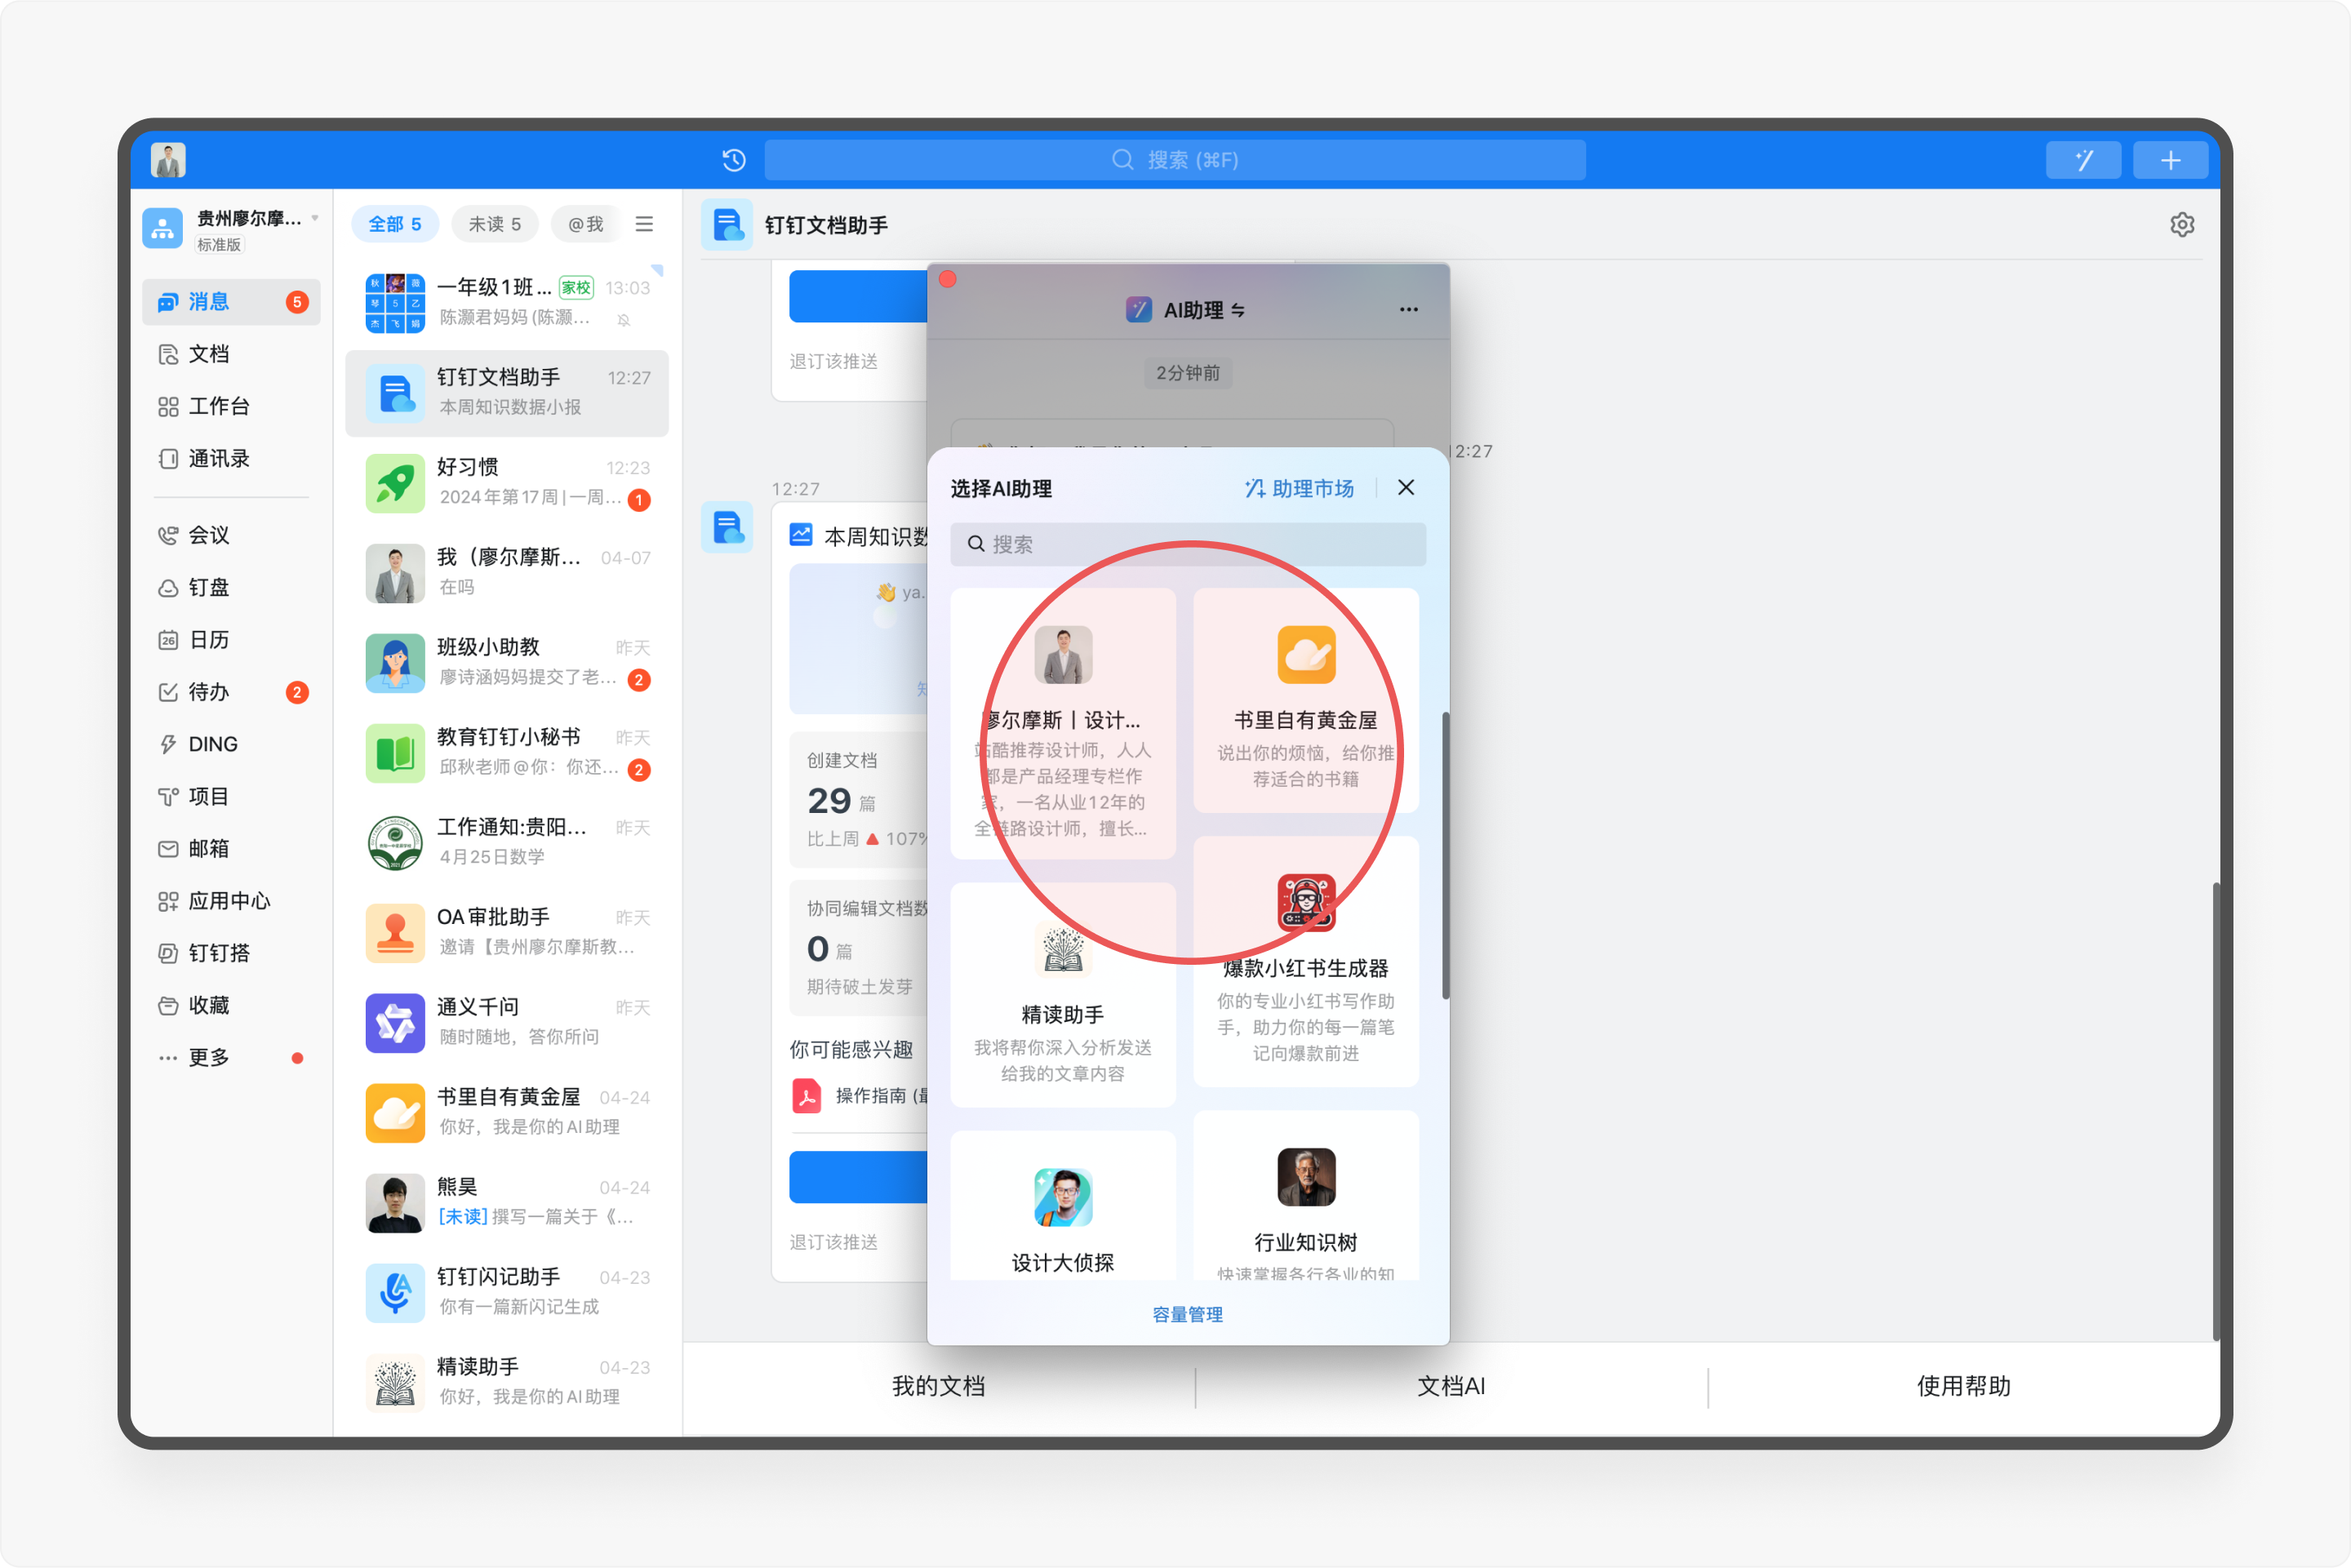The width and height of the screenshot is (2351, 1568).
Task: Click scrollbar in AI assistant list
Action: click(x=1445, y=855)
